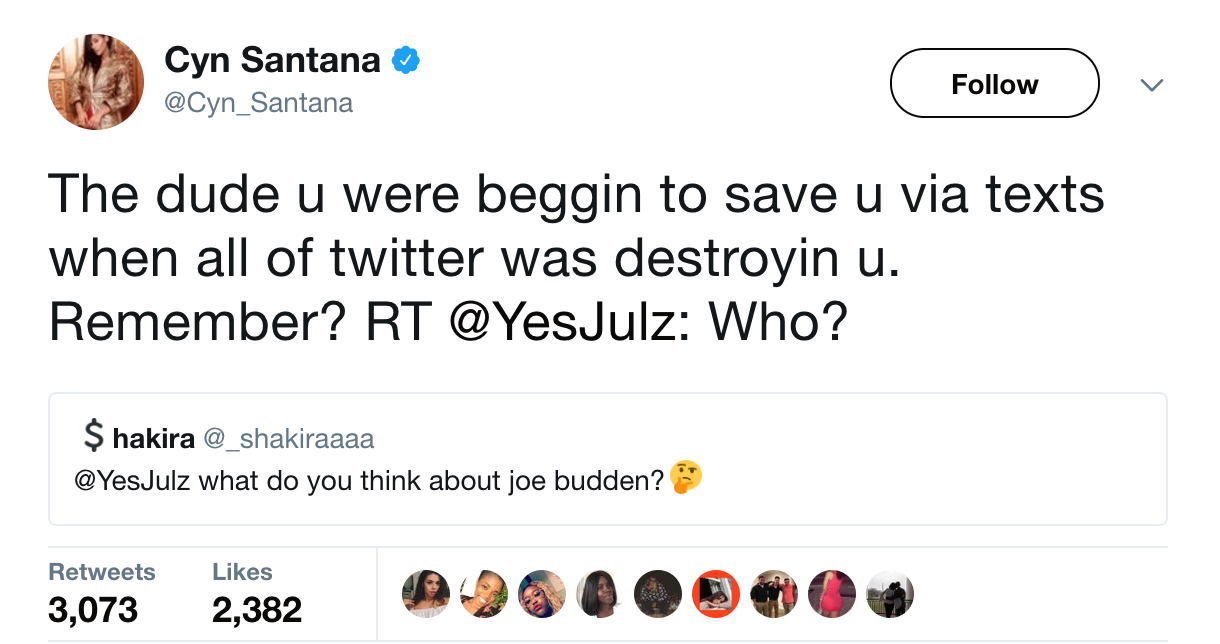Click the blue verified badge icon
1220x644 pixels.
(404, 61)
